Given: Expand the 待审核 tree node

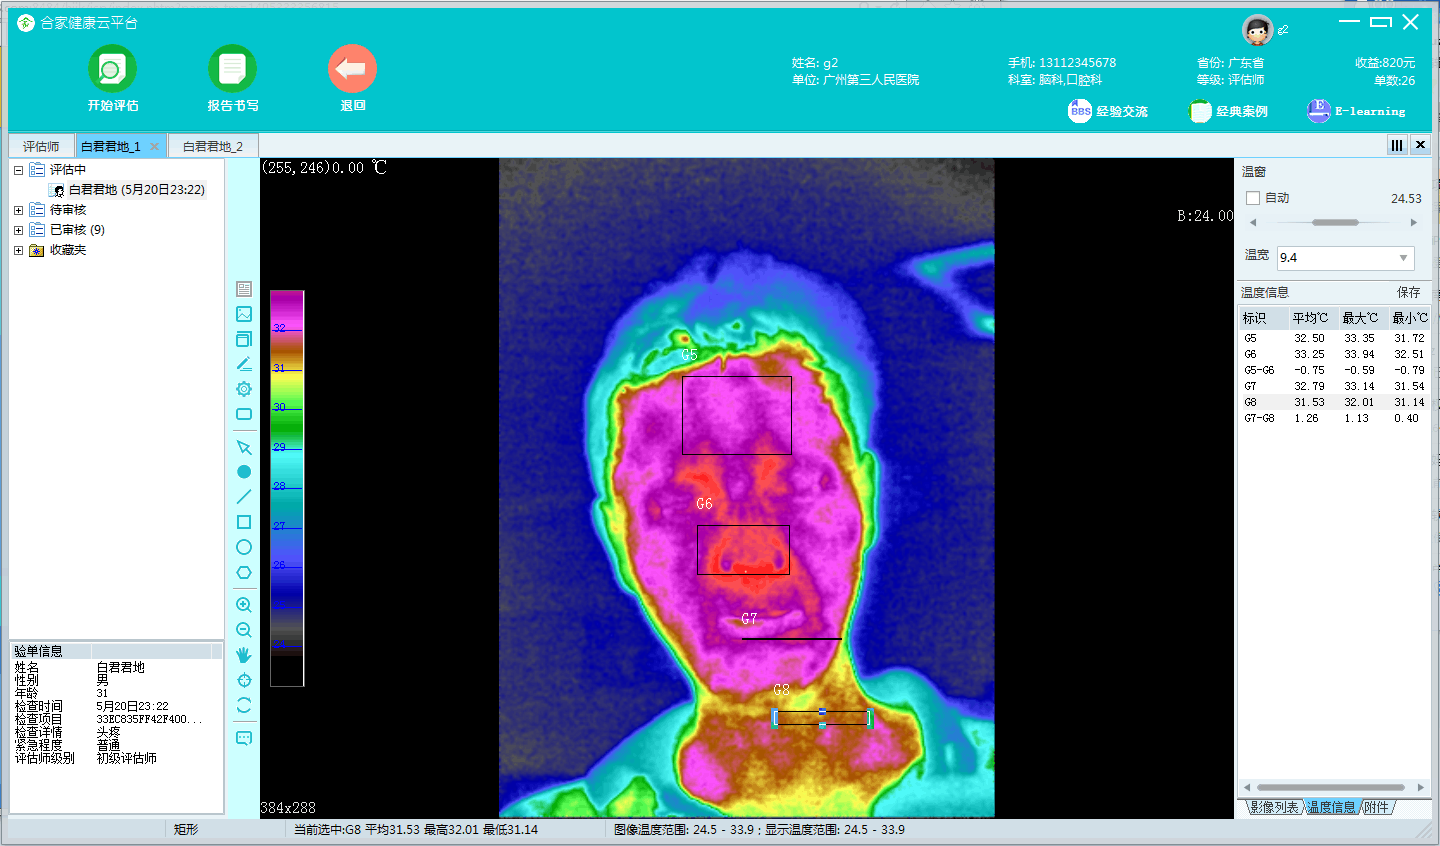Looking at the screenshot, I should [x=18, y=210].
